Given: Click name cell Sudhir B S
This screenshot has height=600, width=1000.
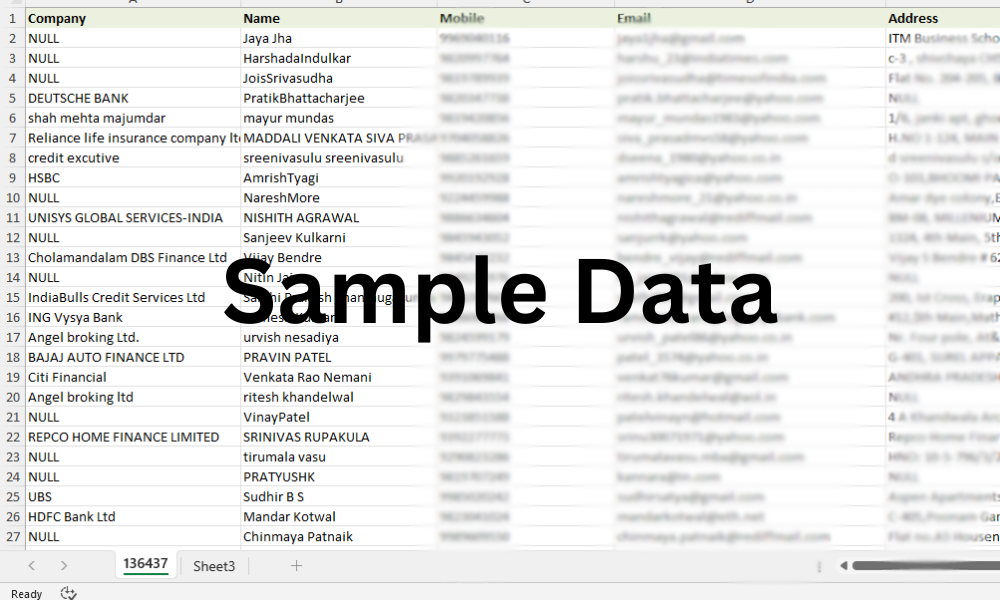Looking at the screenshot, I should pos(339,497).
